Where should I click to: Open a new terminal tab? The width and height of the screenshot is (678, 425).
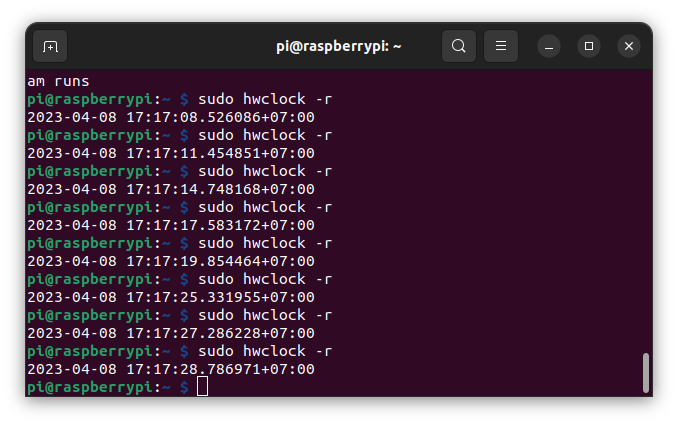point(50,46)
